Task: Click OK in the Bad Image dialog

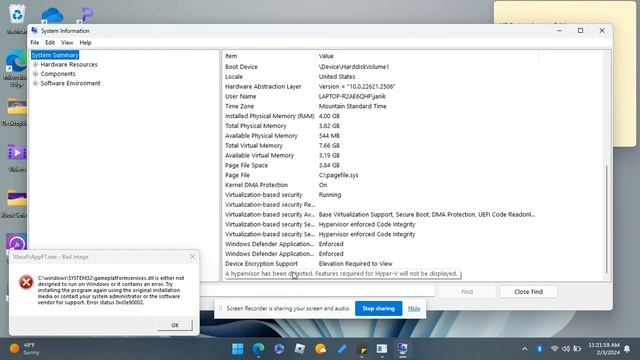Action: pyautogui.click(x=175, y=325)
